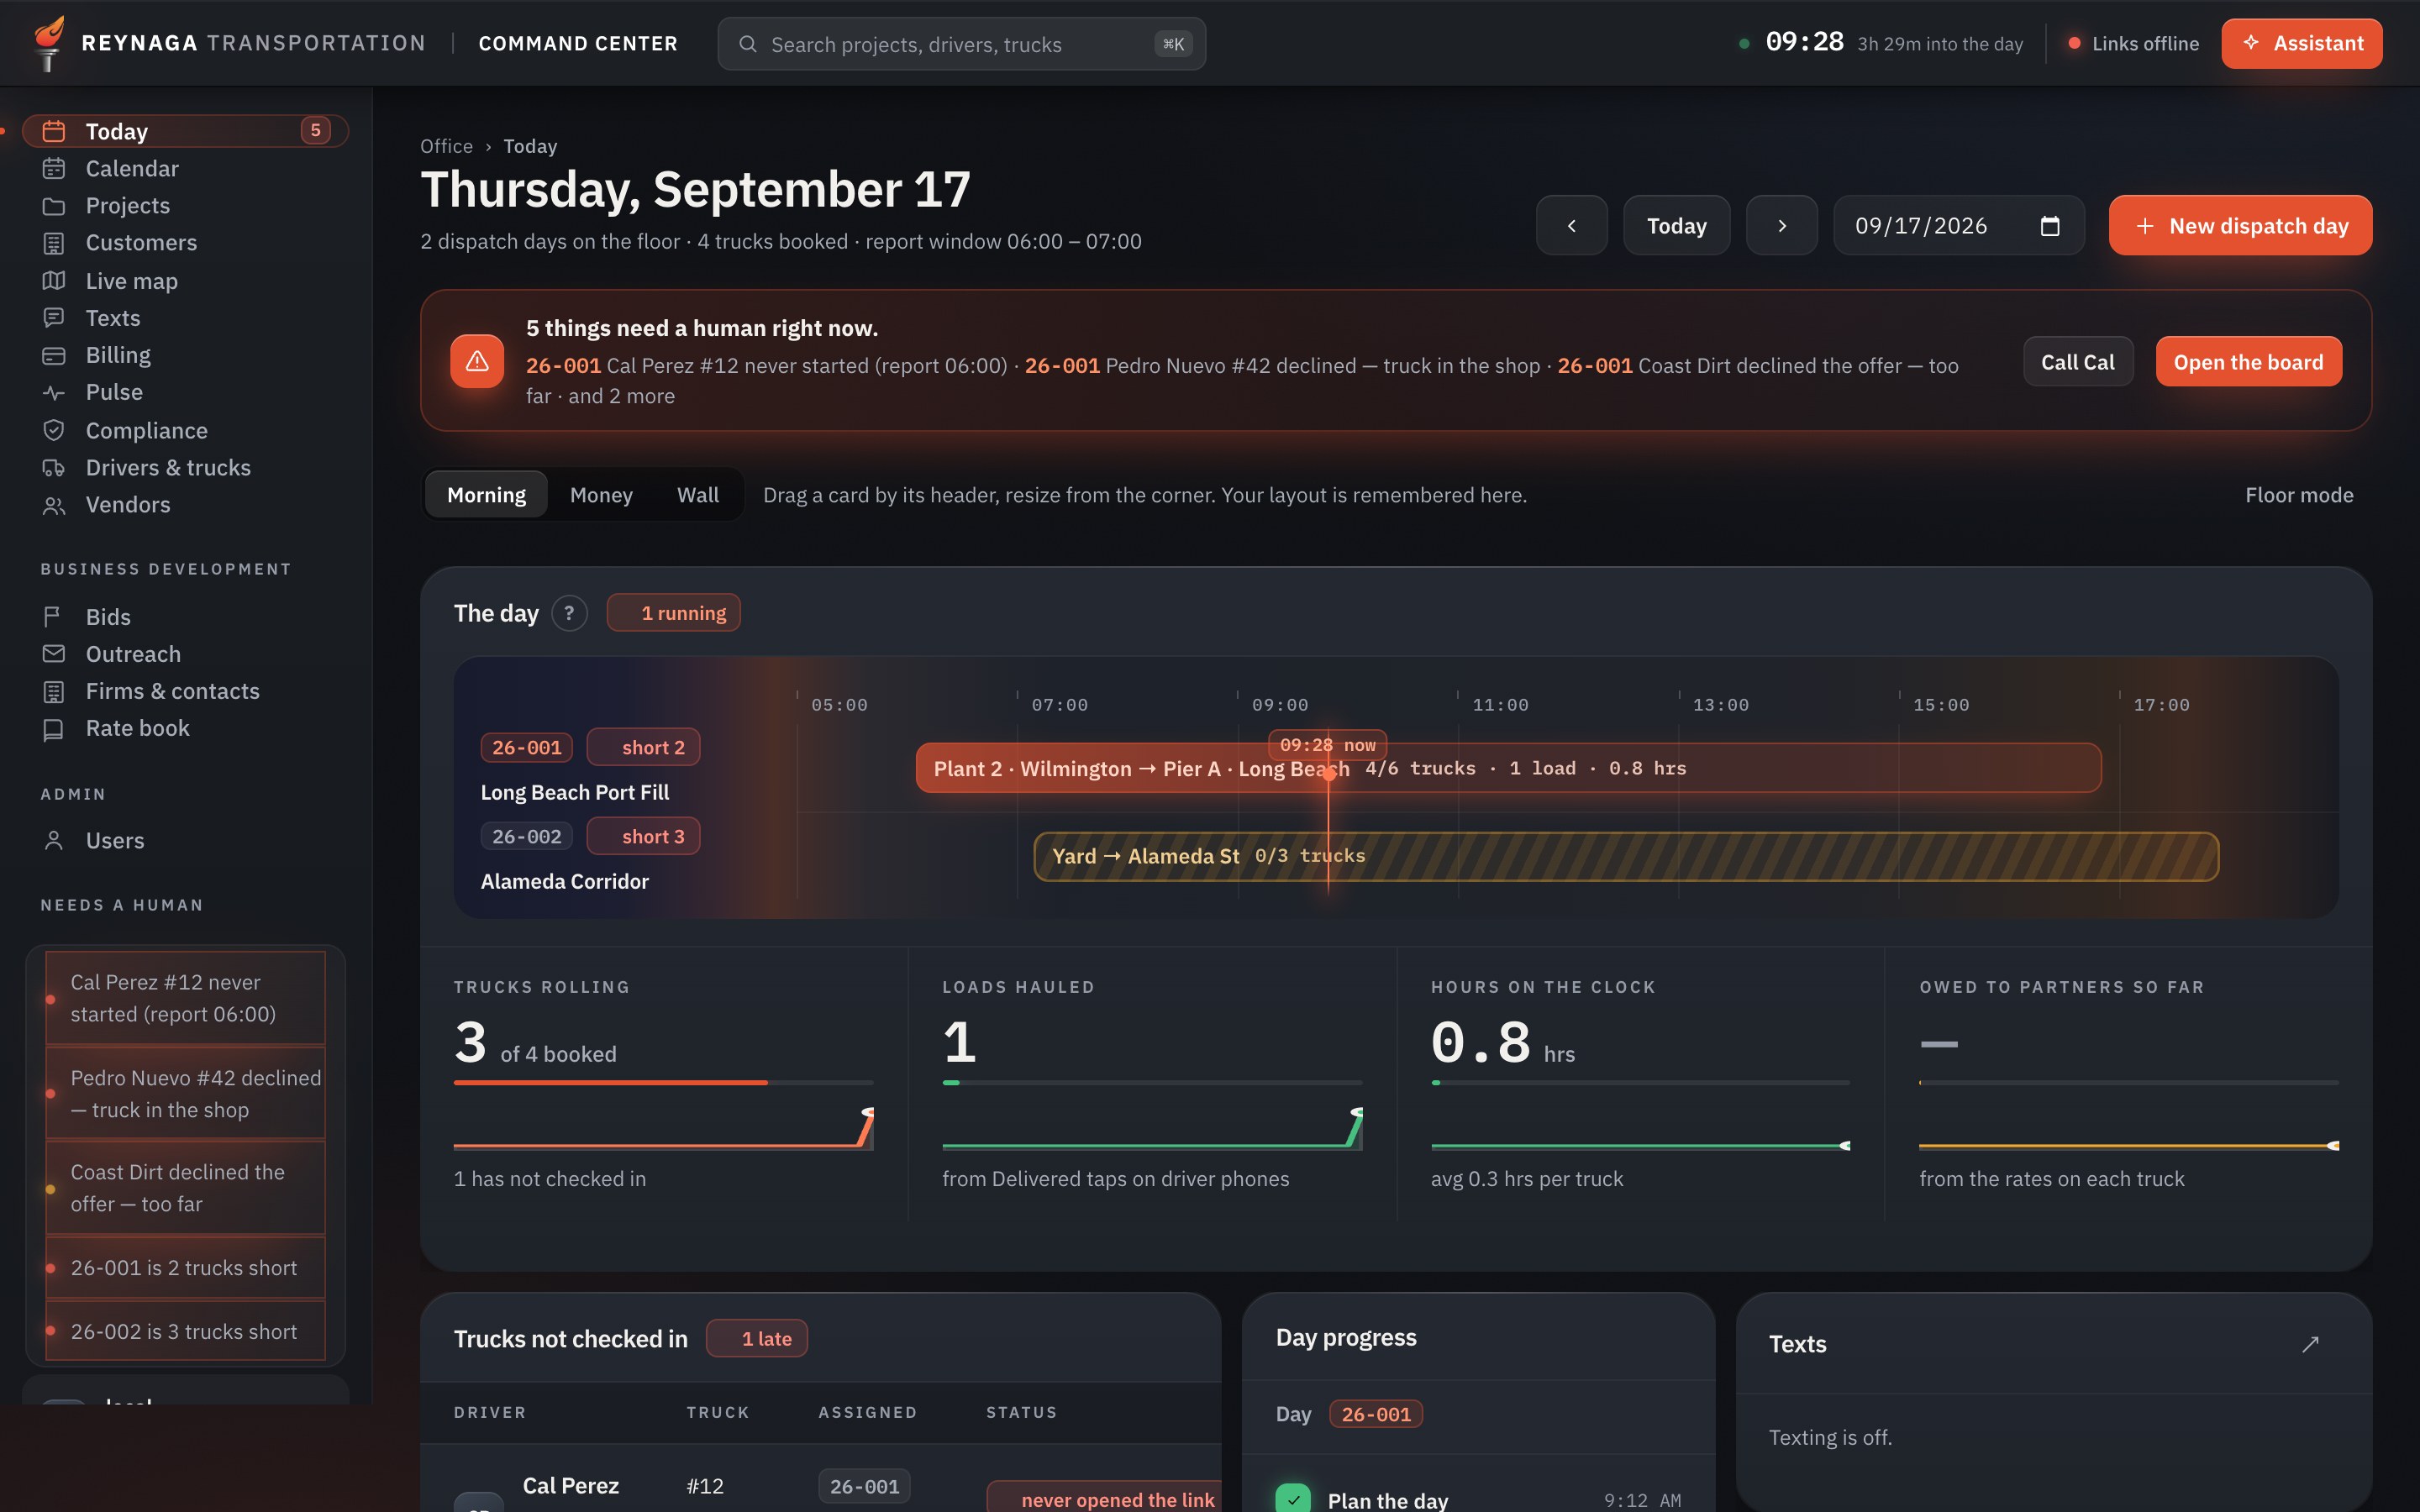This screenshot has height=1512, width=2420.
Task: Select Today in the sidebar
Action: (185, 131)
